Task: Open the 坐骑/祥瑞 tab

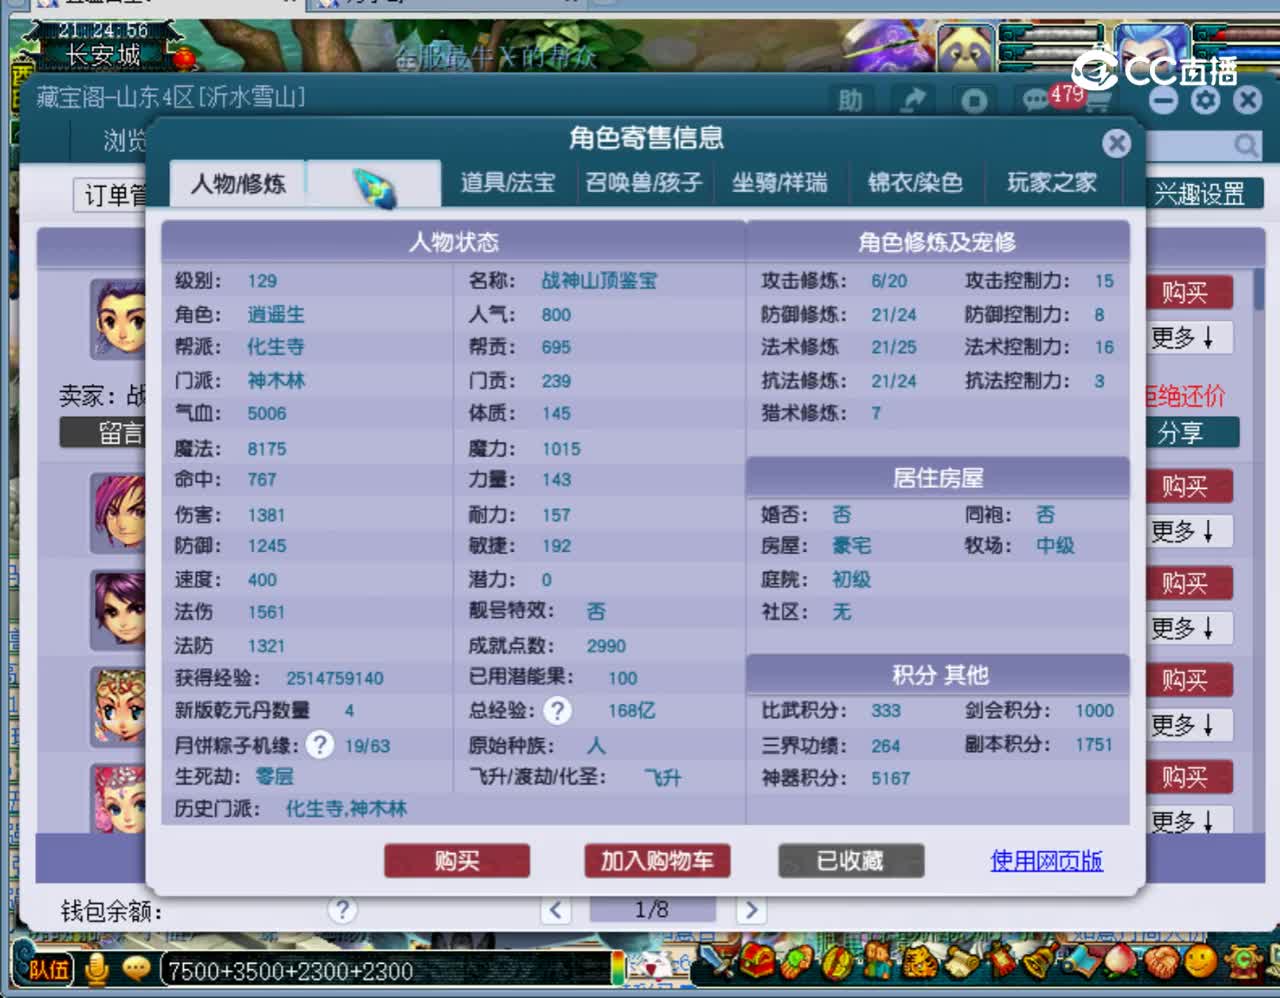Action: point(782,182)
